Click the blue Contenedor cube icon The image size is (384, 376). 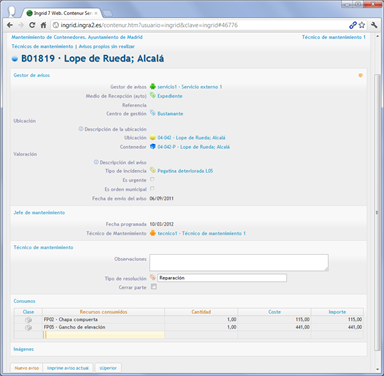(x=153, y=146)
